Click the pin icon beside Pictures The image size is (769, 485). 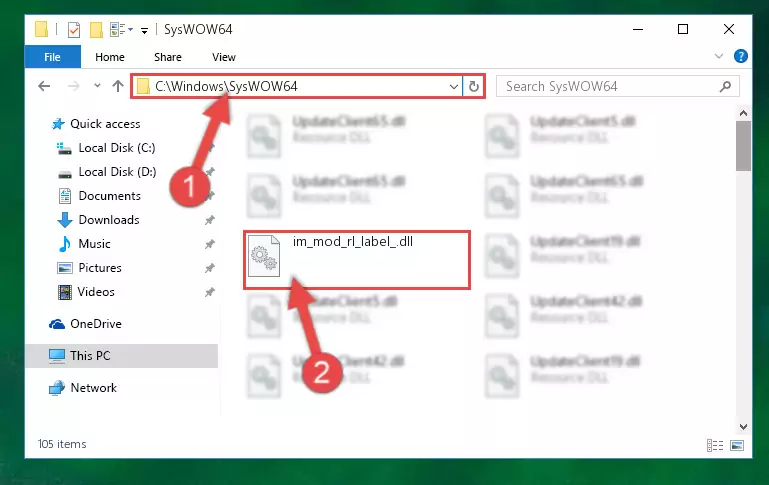pos(209,268)
